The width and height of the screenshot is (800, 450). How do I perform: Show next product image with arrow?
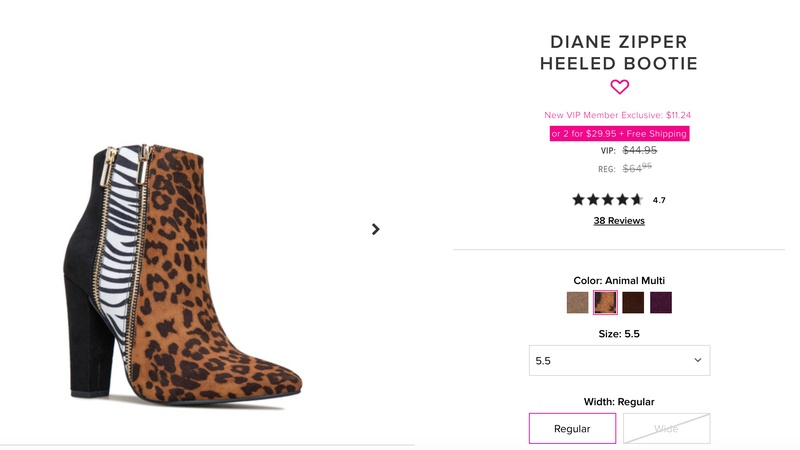click(376, 230)
